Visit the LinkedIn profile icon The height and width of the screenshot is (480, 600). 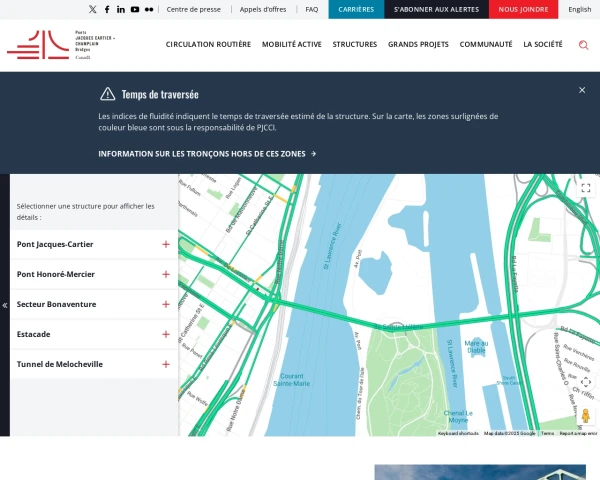click(x=121, y=9)
